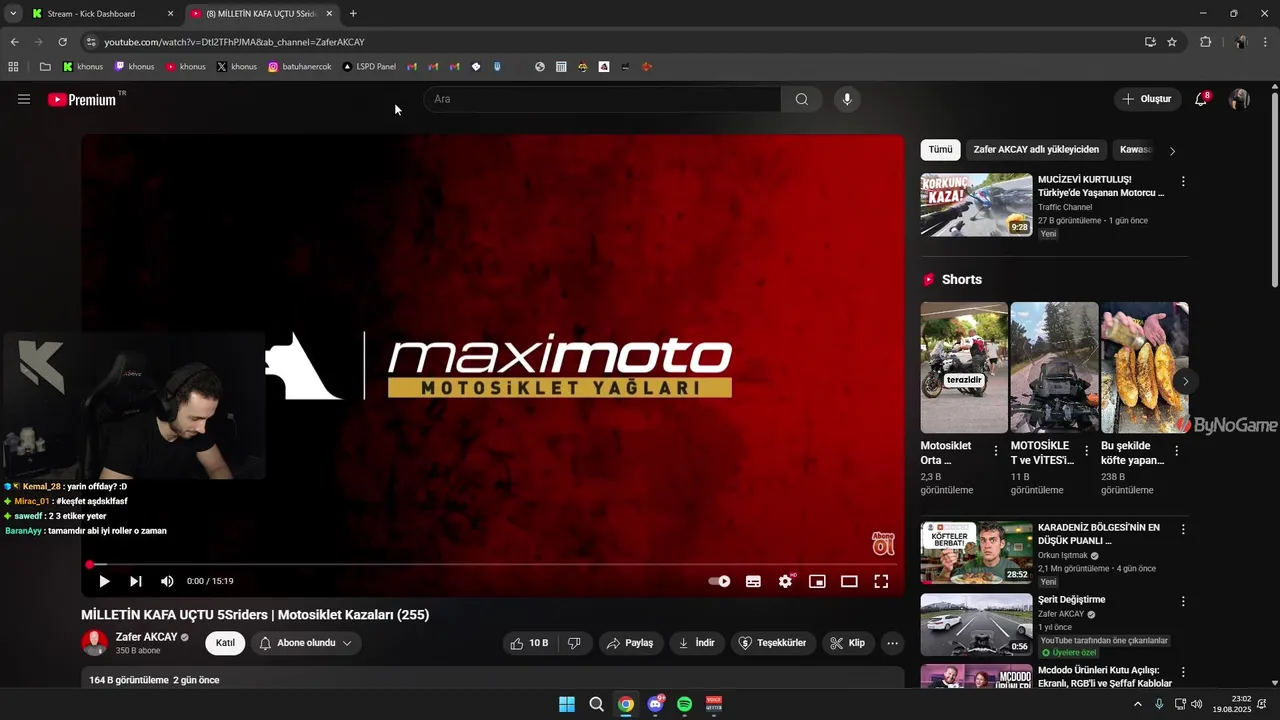The height and width of the screenshot is (720, 1280).
Task: Click the Oluştur create button
Action: (x=1147, y=99)
